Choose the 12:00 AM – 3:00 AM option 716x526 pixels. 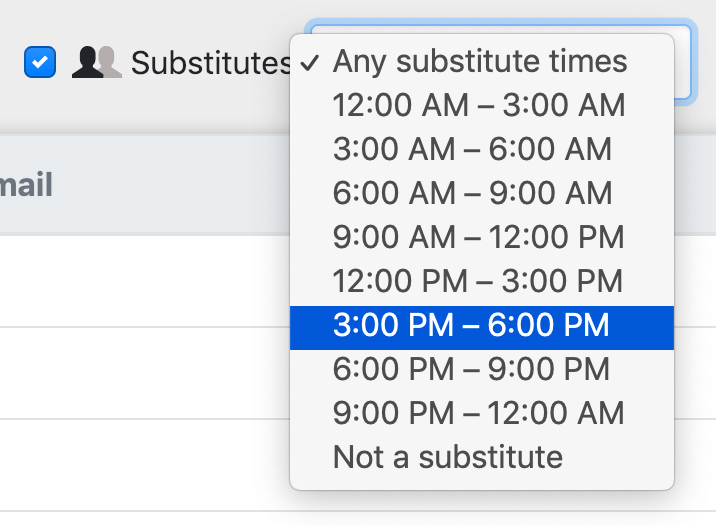tap(479, 105)
